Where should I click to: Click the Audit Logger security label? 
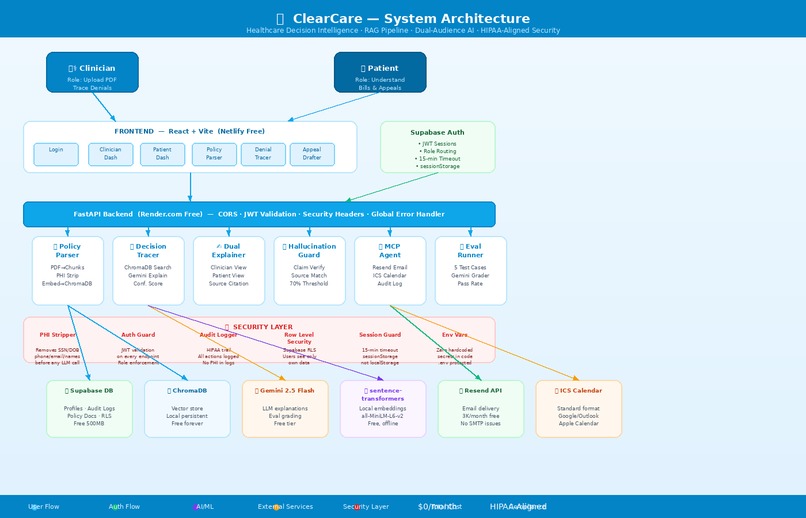coord(218,335)
